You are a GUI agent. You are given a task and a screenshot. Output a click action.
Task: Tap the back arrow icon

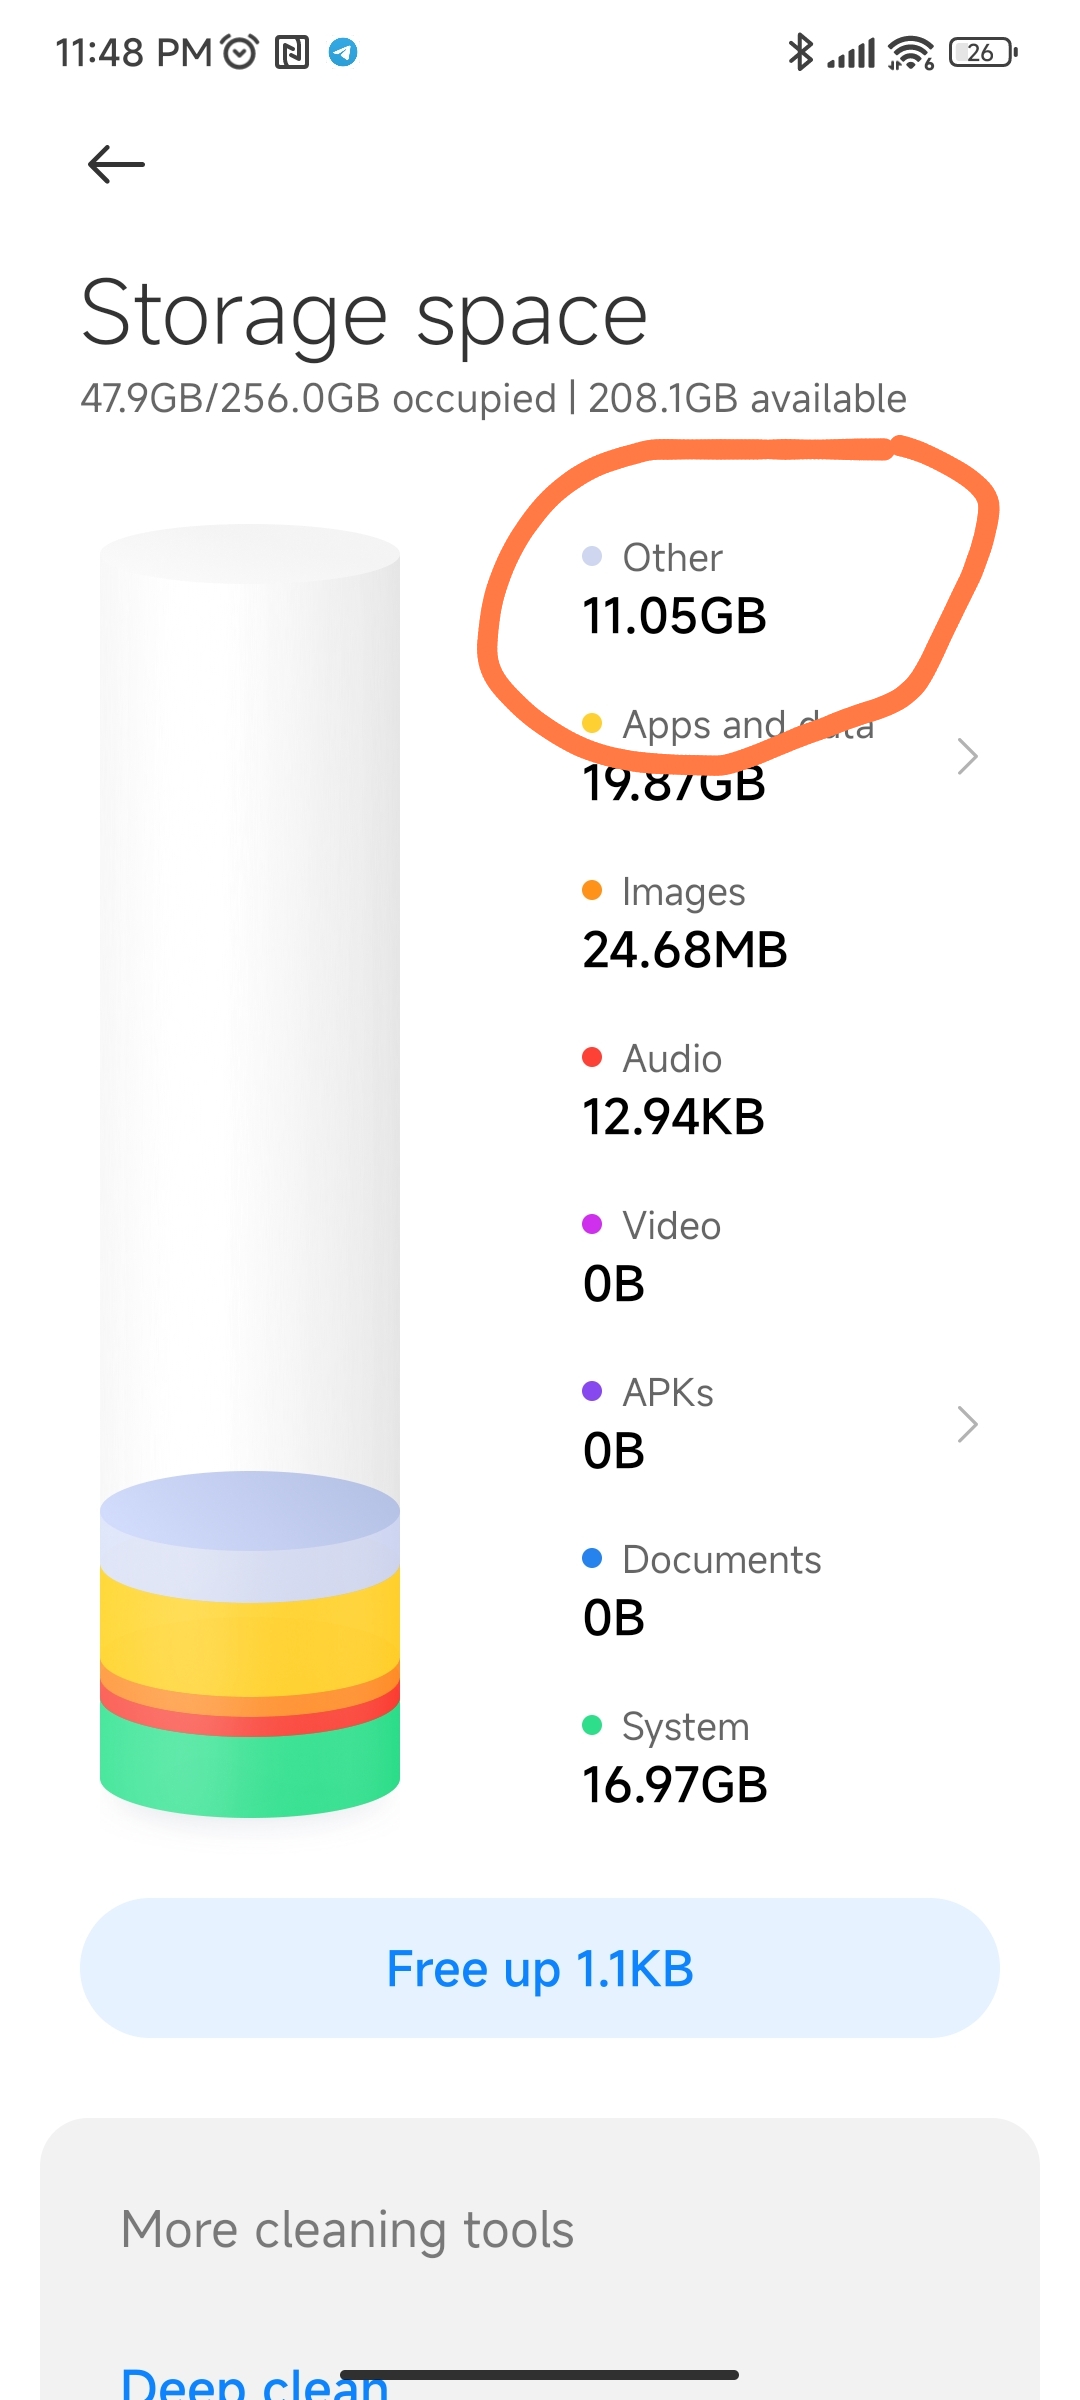116,164
